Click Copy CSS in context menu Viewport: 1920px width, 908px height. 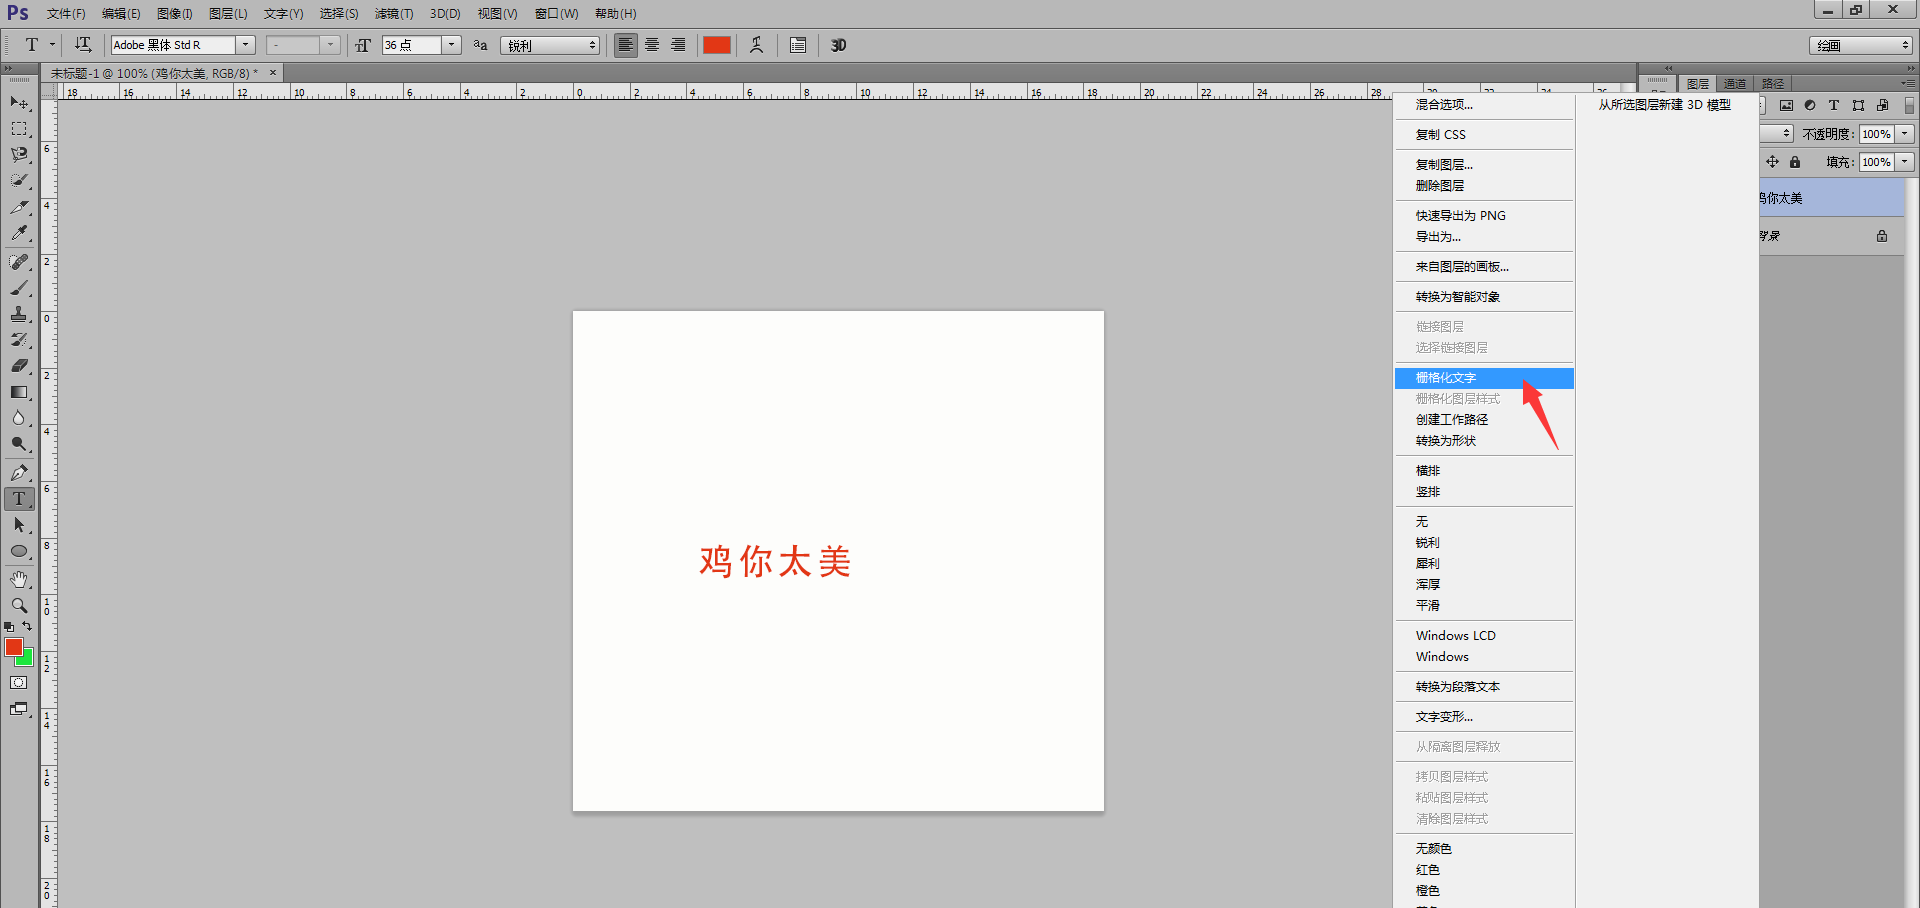click(1484, 135)
